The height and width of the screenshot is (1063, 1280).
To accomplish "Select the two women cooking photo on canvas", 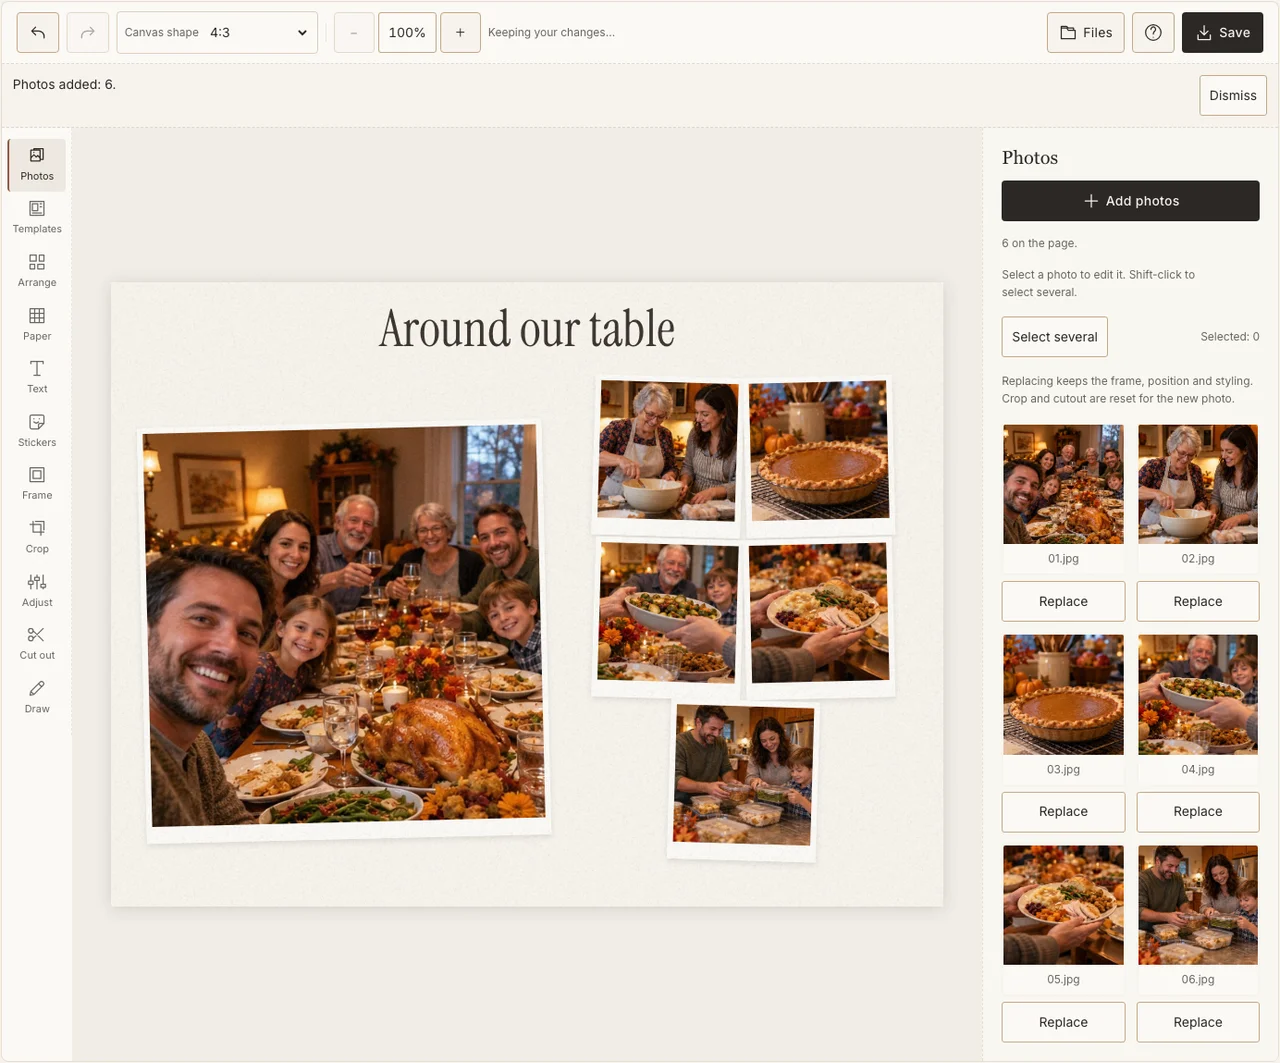I will click(x=668, y=455).
